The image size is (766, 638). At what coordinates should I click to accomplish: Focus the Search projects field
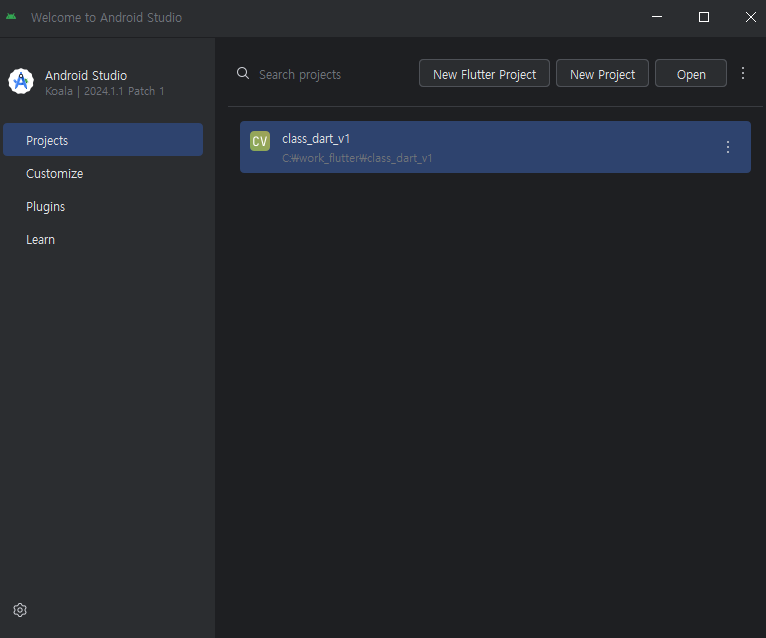click(x=322, y=74)
